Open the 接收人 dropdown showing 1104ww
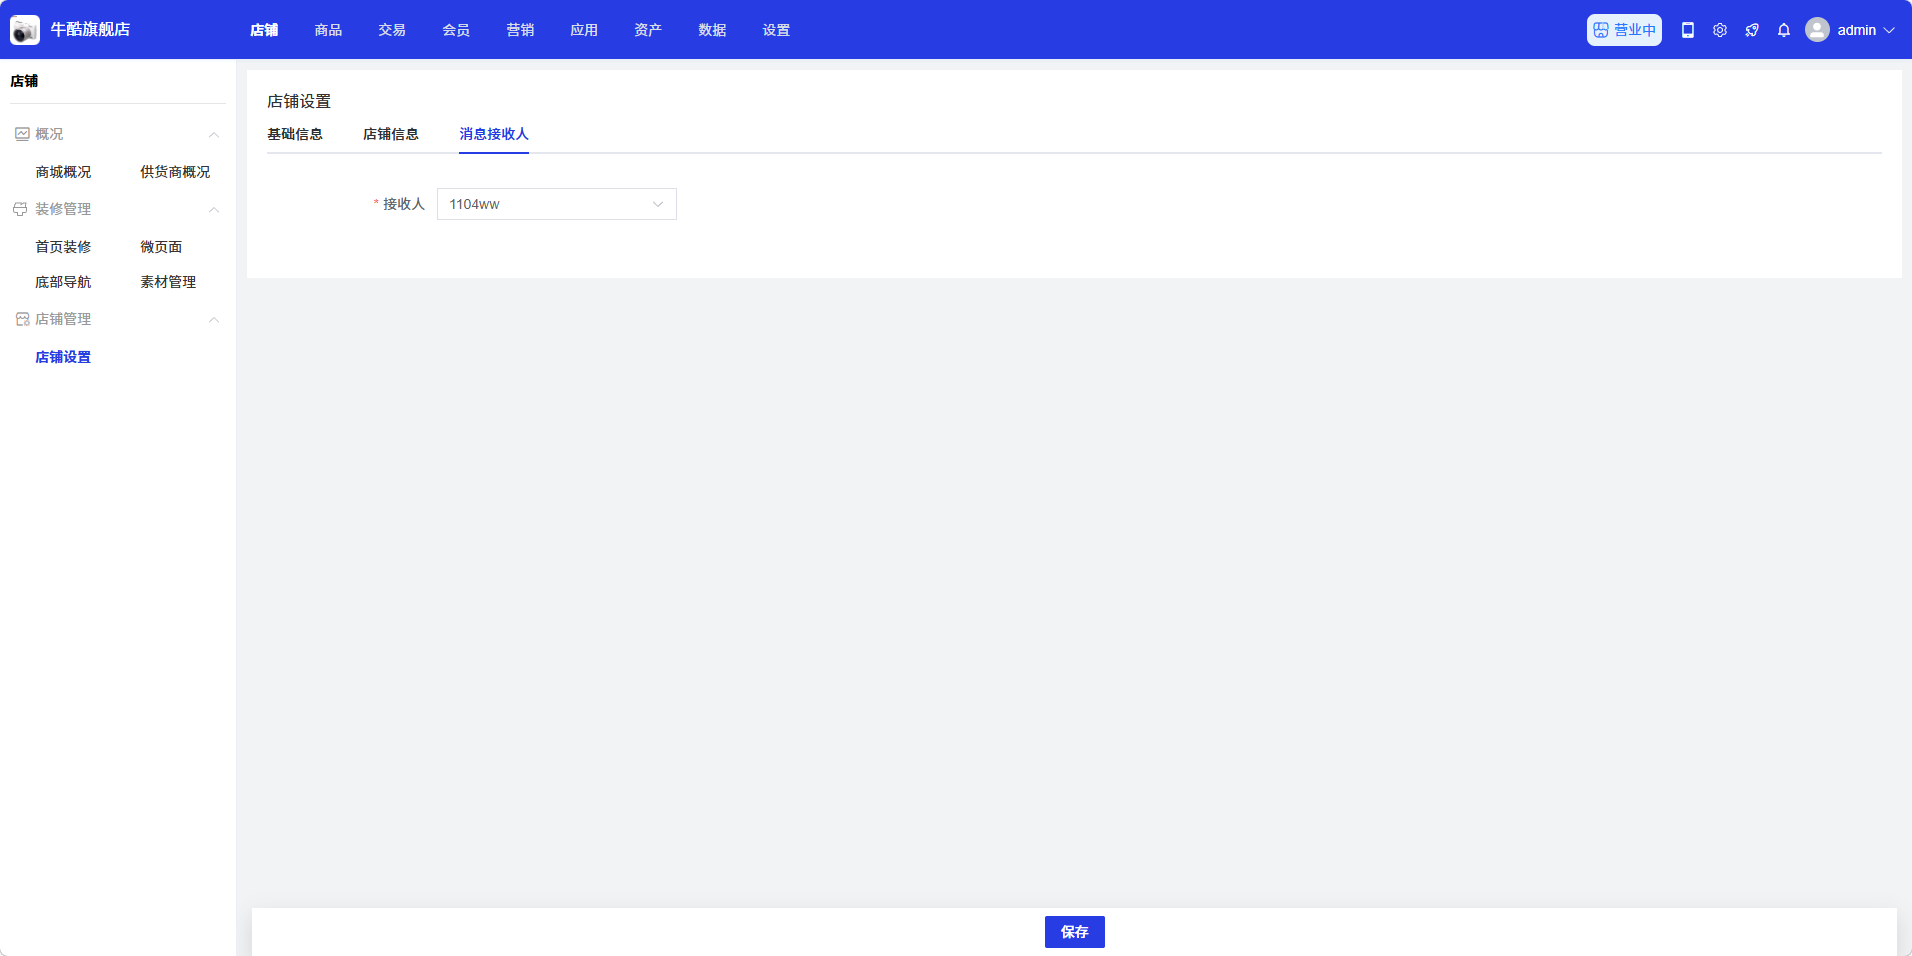 click(557, 204)
